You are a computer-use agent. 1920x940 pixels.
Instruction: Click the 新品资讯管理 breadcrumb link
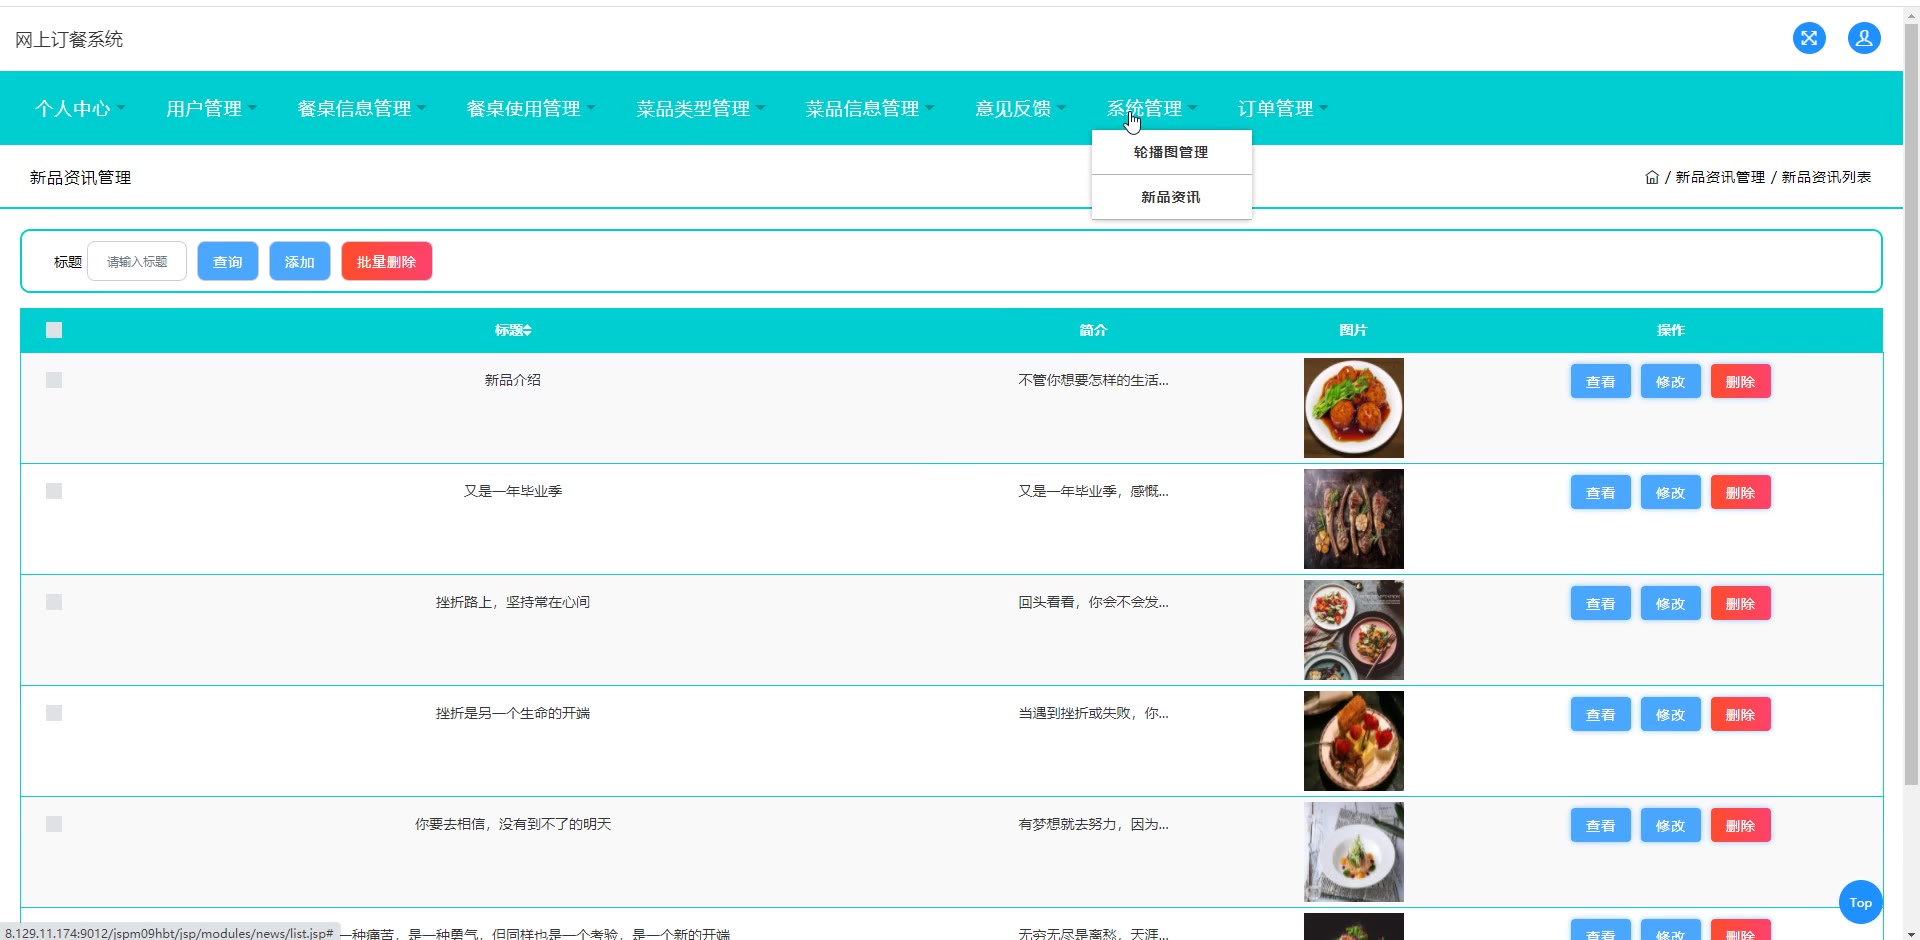(1720, 177)
